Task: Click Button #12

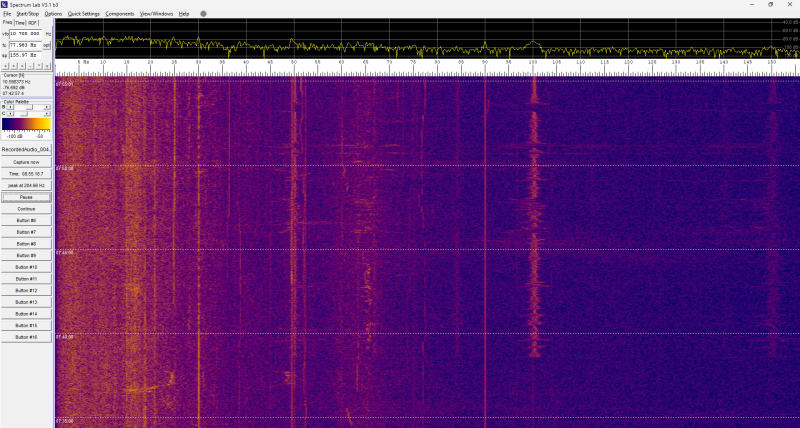Action: [26, 290]
